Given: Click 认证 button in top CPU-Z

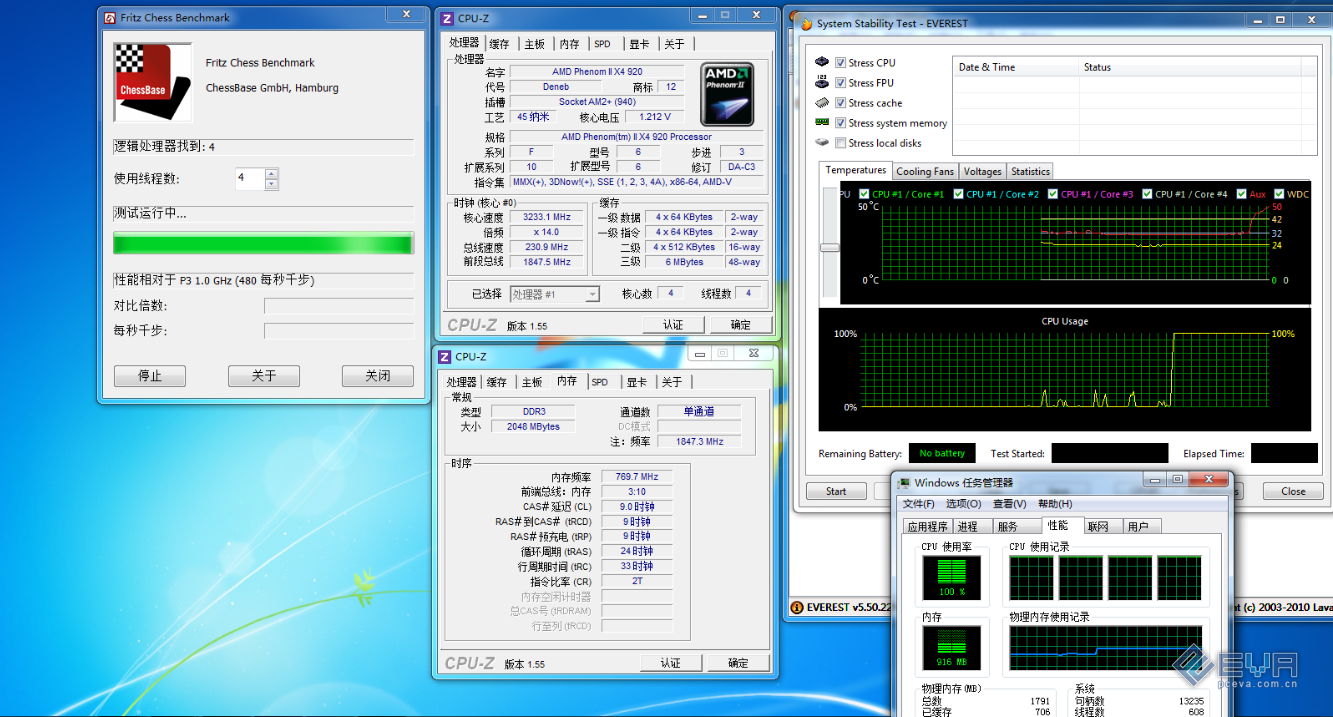Looking at the screenshot, I should tap(673, 325).
